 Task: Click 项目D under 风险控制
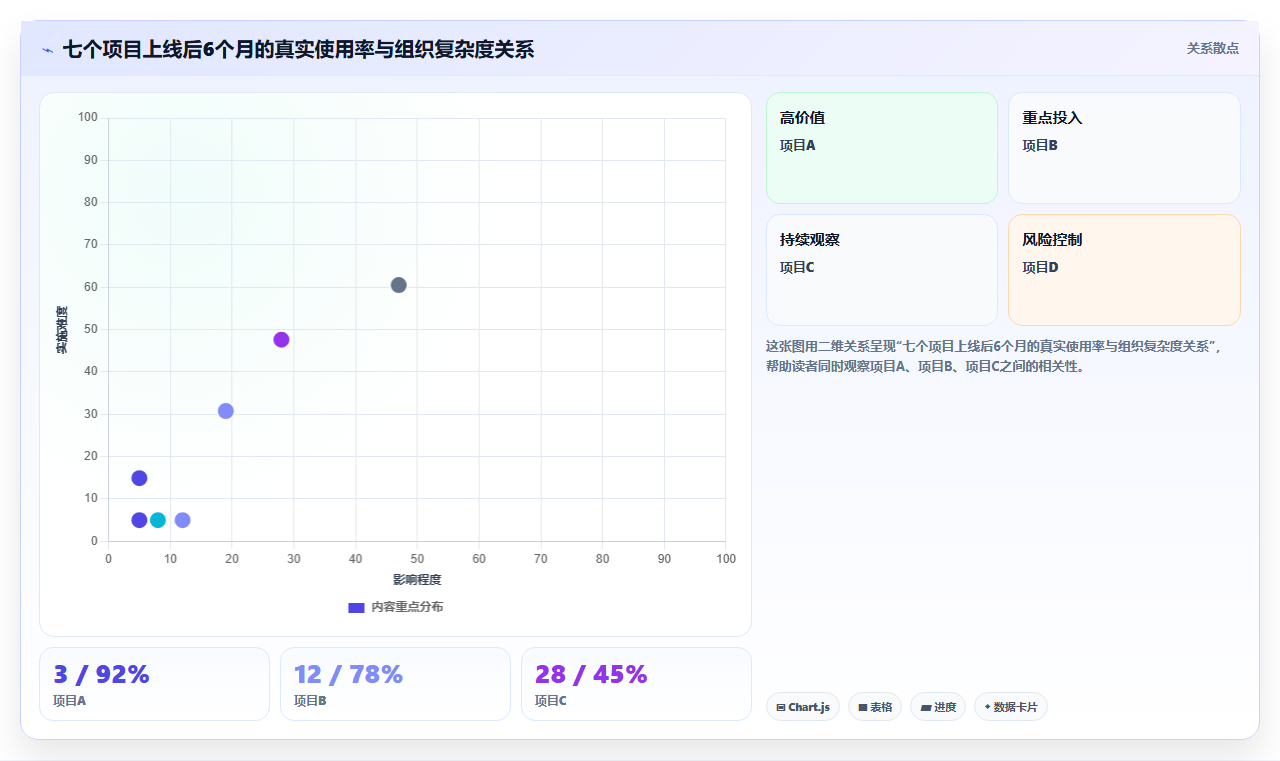click(1040, 267)
